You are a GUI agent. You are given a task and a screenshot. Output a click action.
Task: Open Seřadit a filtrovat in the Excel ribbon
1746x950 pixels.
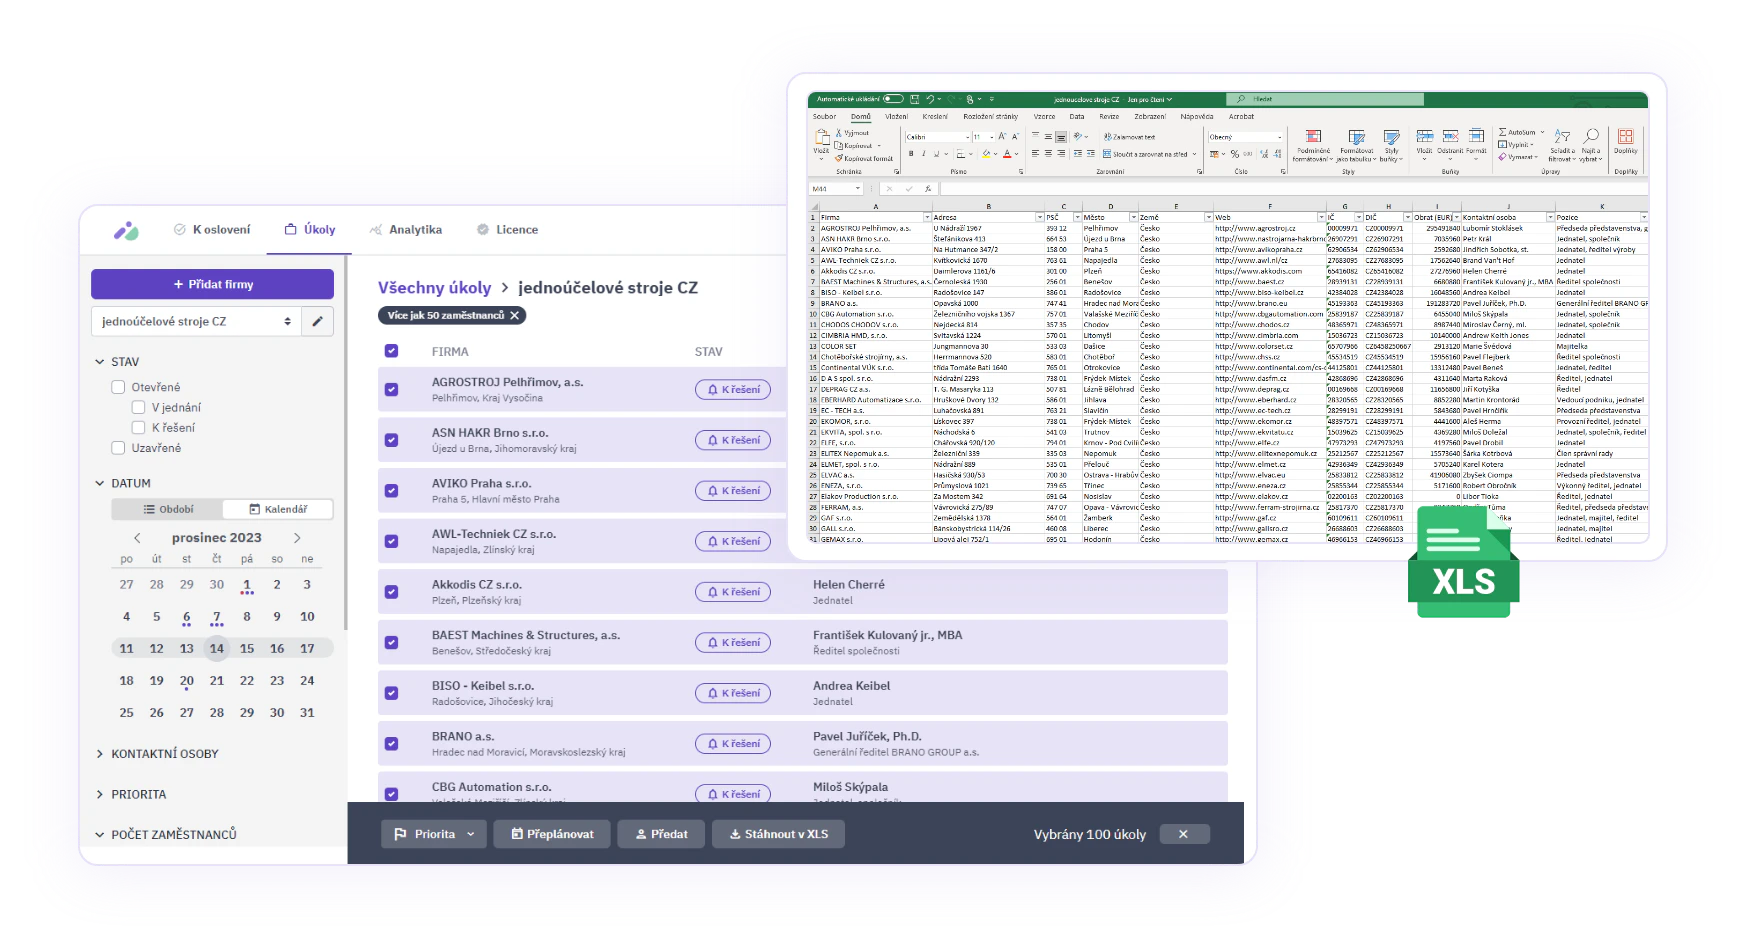[1560, 138]
